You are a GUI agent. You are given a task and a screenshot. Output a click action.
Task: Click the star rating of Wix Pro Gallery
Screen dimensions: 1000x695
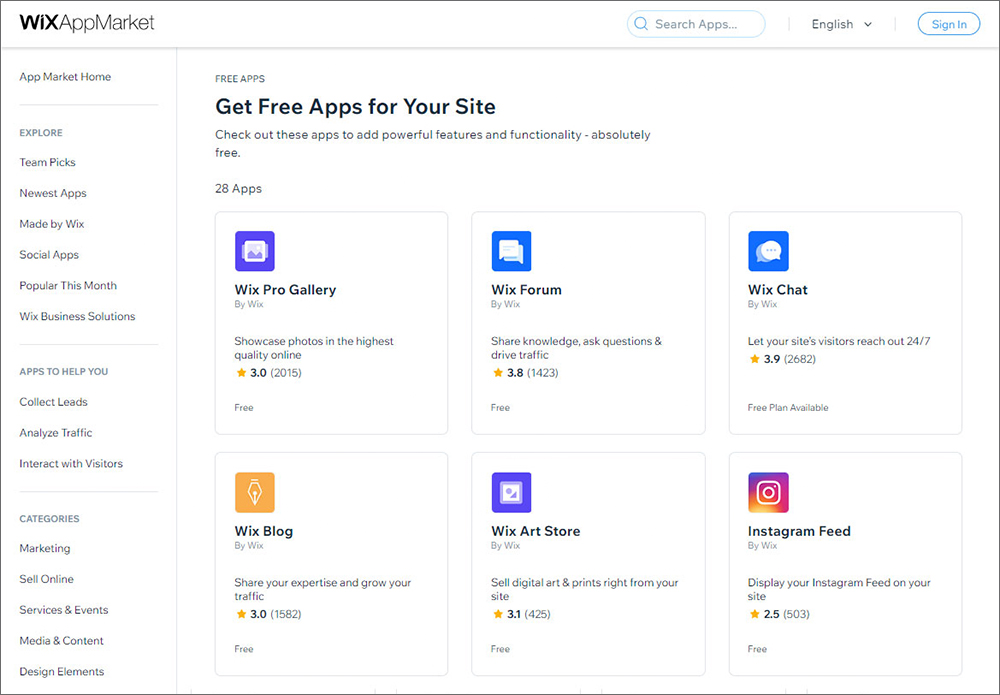pos(268,373)
